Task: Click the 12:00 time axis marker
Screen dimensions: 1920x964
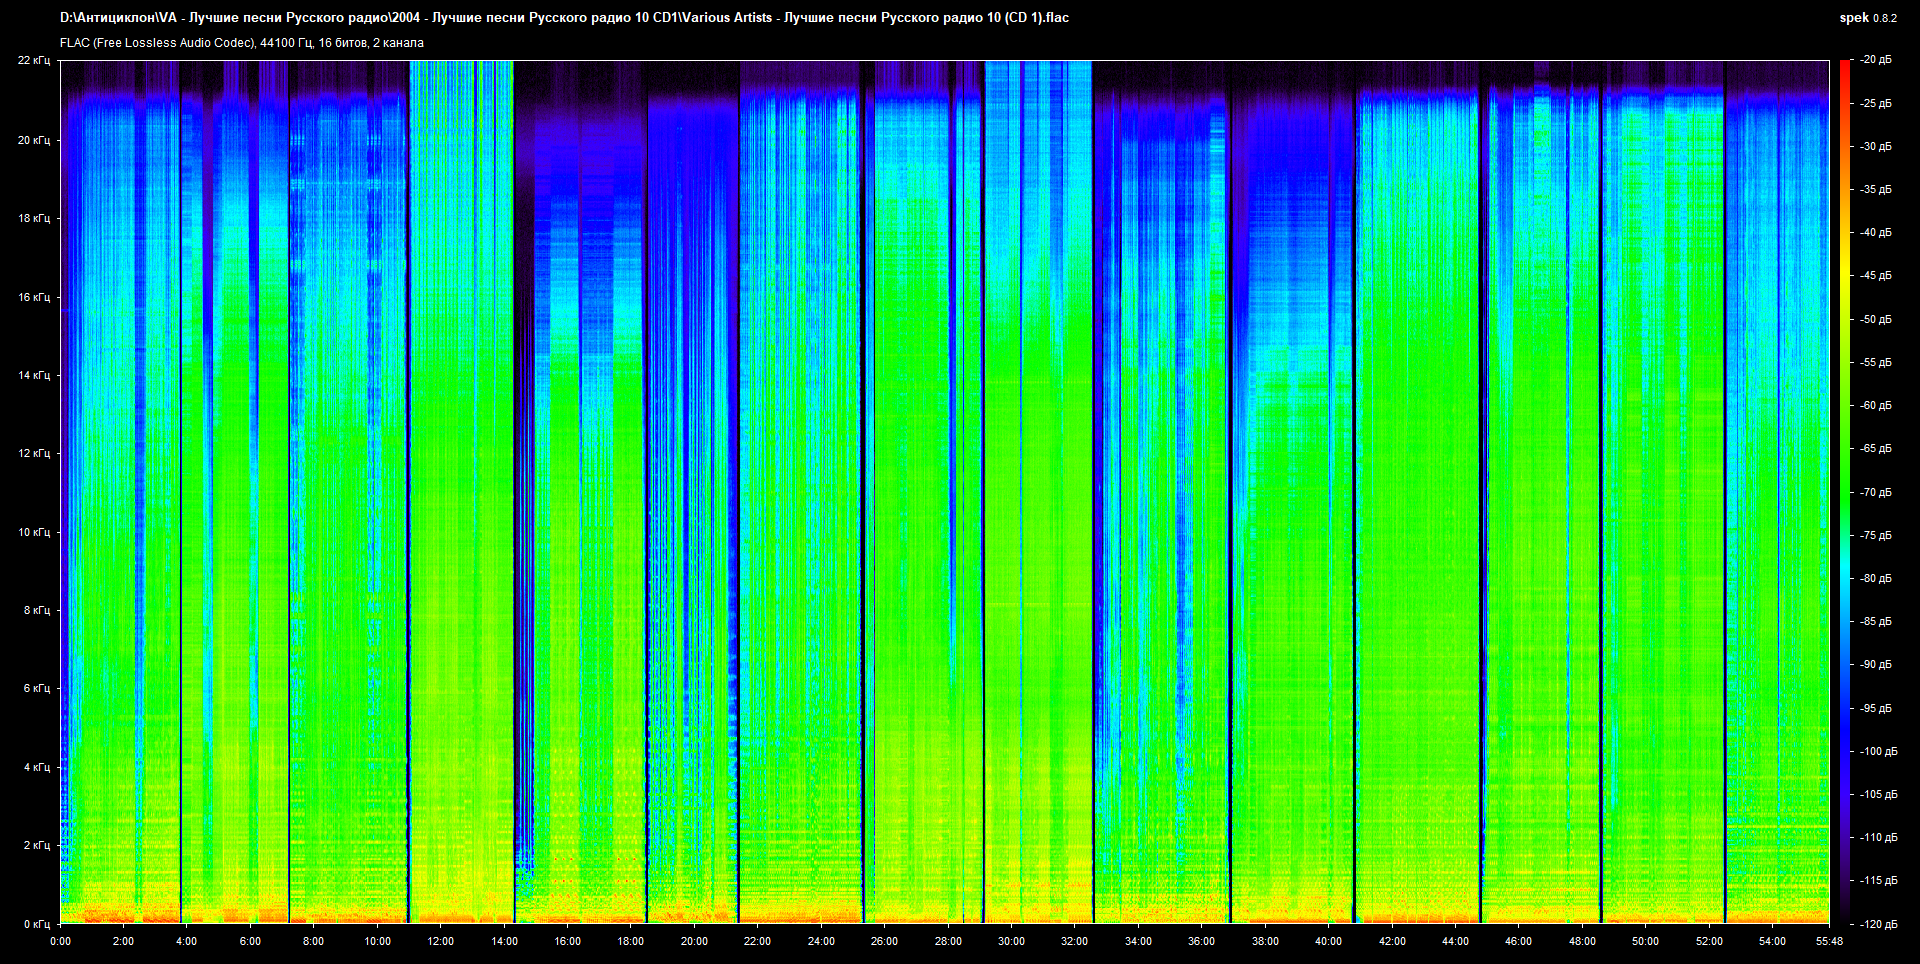Action: pos(440,941)
